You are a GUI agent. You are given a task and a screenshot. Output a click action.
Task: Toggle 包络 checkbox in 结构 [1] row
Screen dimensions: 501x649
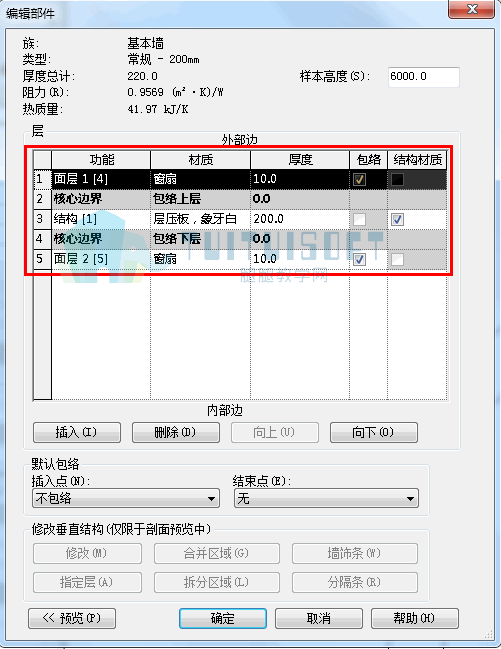coord(359,219)
